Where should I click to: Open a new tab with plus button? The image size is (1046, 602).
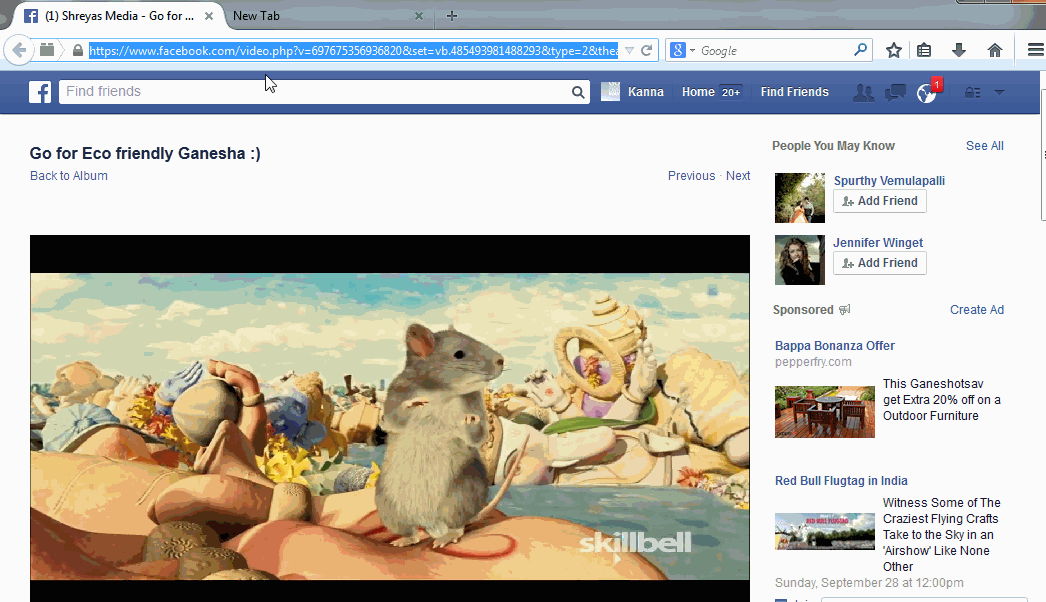[x=452, y=16]
